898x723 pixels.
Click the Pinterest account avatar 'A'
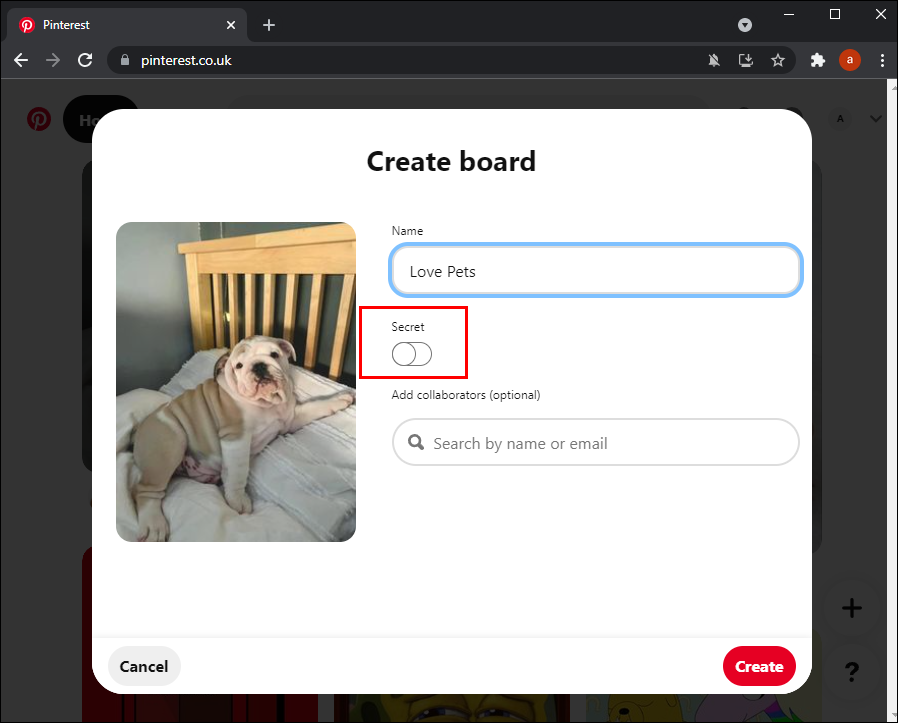click(840, 119)
